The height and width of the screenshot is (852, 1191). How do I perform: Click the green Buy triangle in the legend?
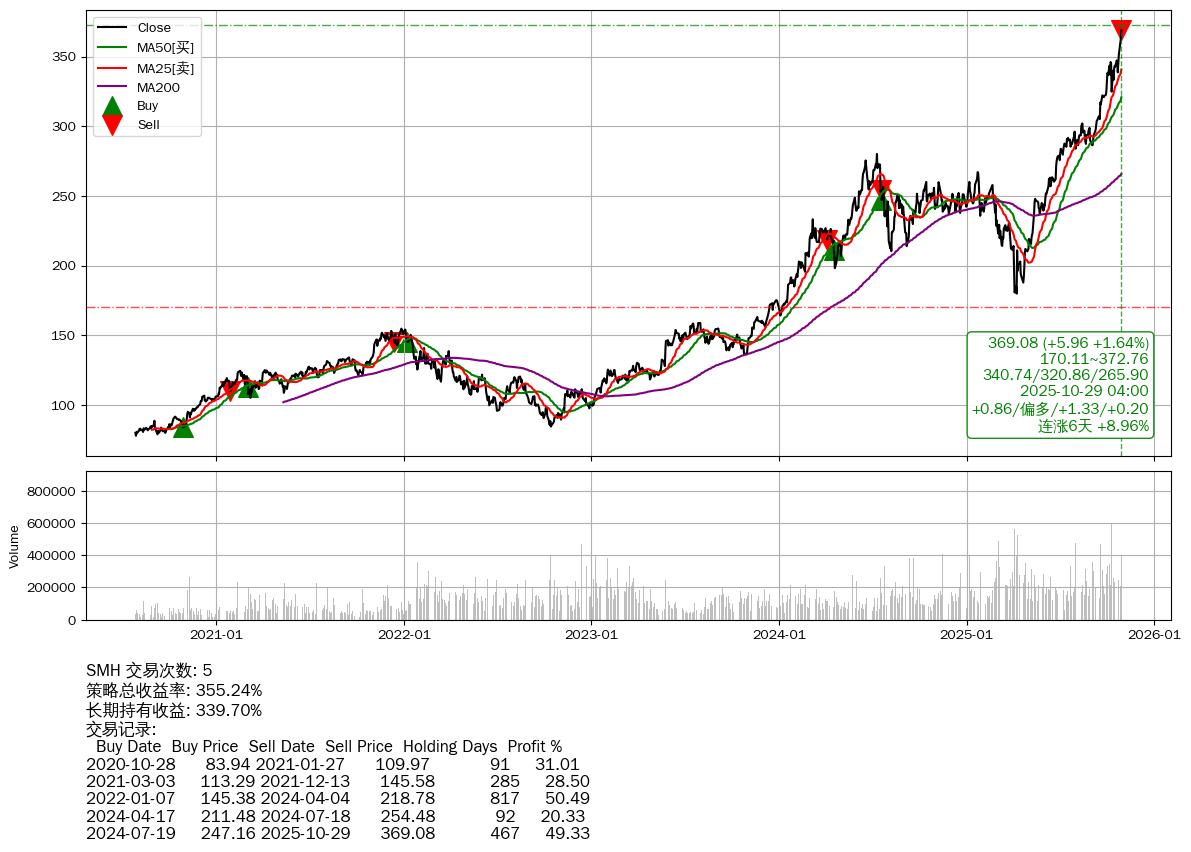click(x=113, y=106)
